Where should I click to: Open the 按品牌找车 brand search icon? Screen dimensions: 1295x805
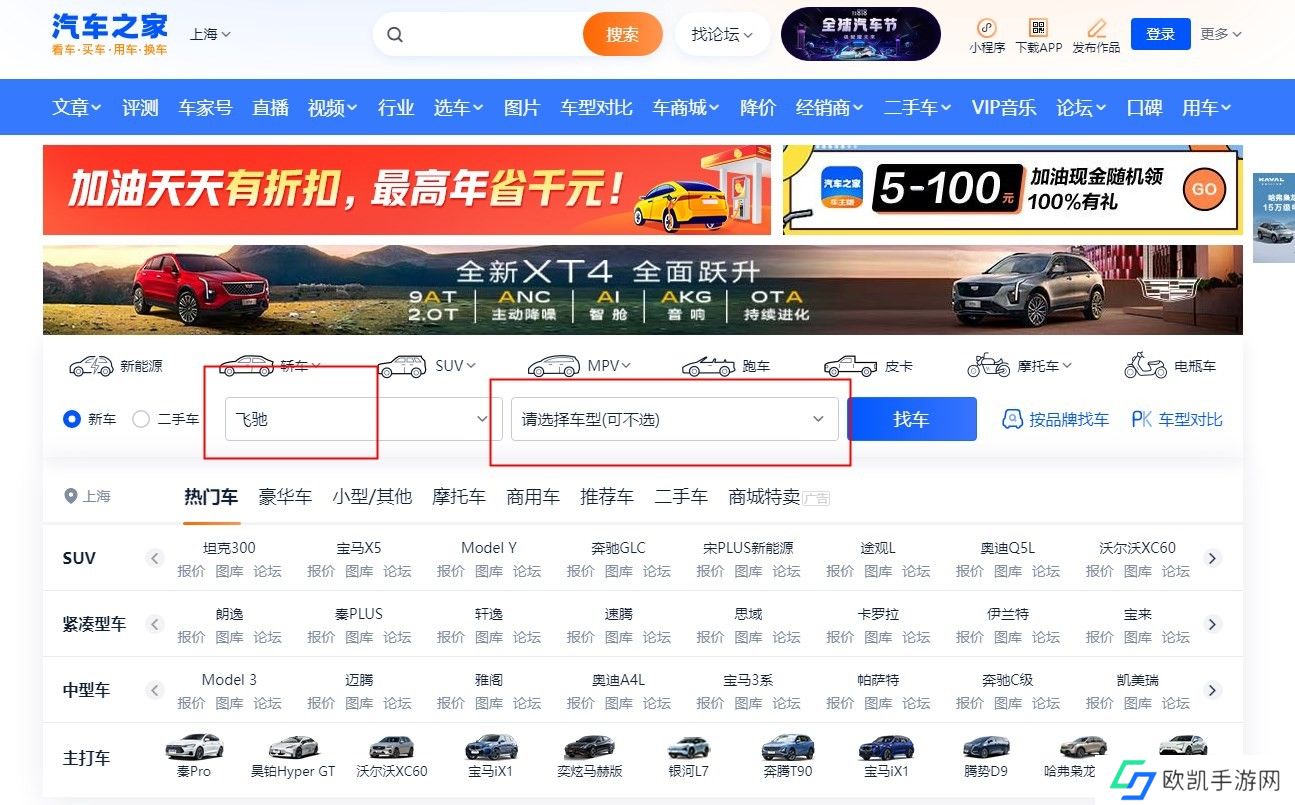click(x=1012, y=419)
